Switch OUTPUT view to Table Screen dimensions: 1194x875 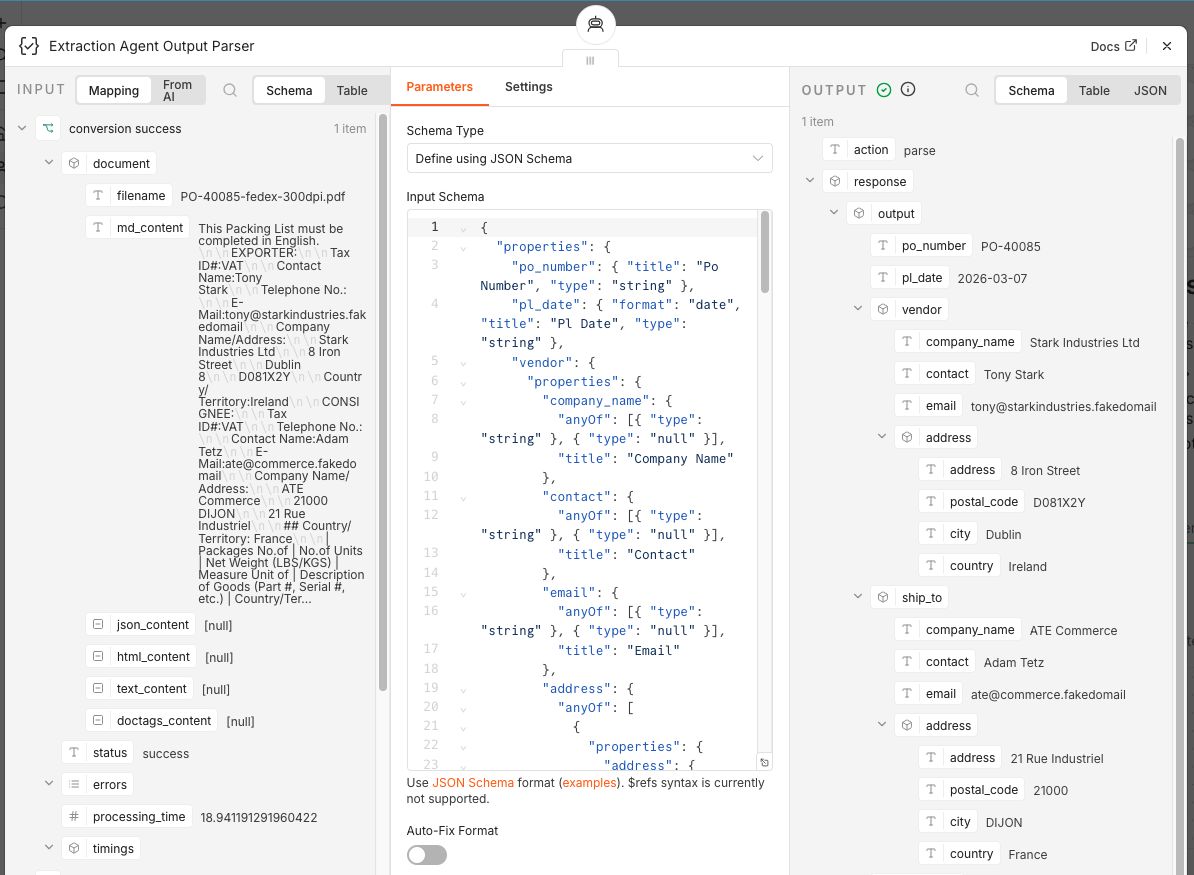tap(1093, 91)
